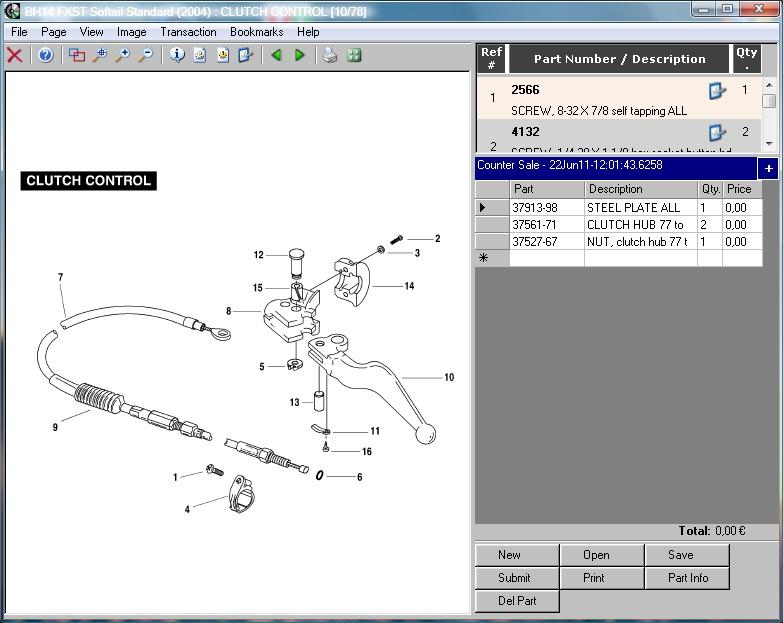Viewport: 783px width, 623px height.
Task: Click the STEEL PLATE ALL description cell
Action: click(x=641, y=208)
